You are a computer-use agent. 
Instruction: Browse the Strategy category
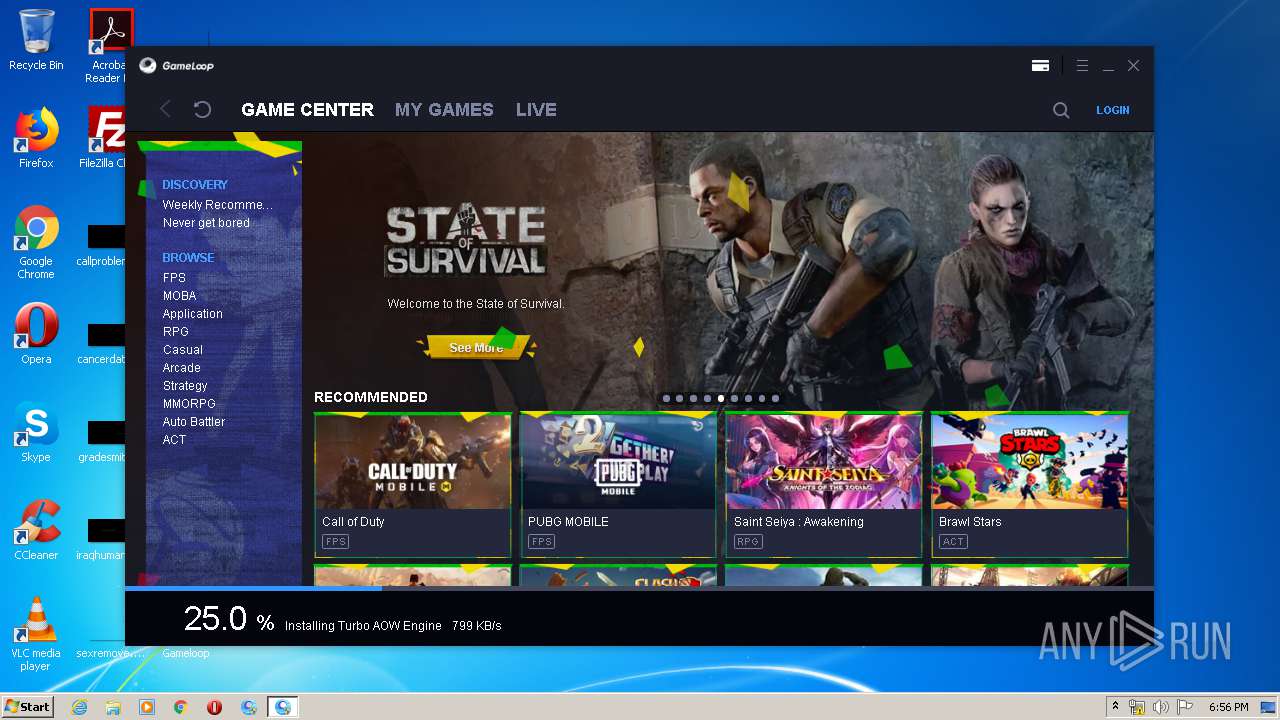coord(185,386)
